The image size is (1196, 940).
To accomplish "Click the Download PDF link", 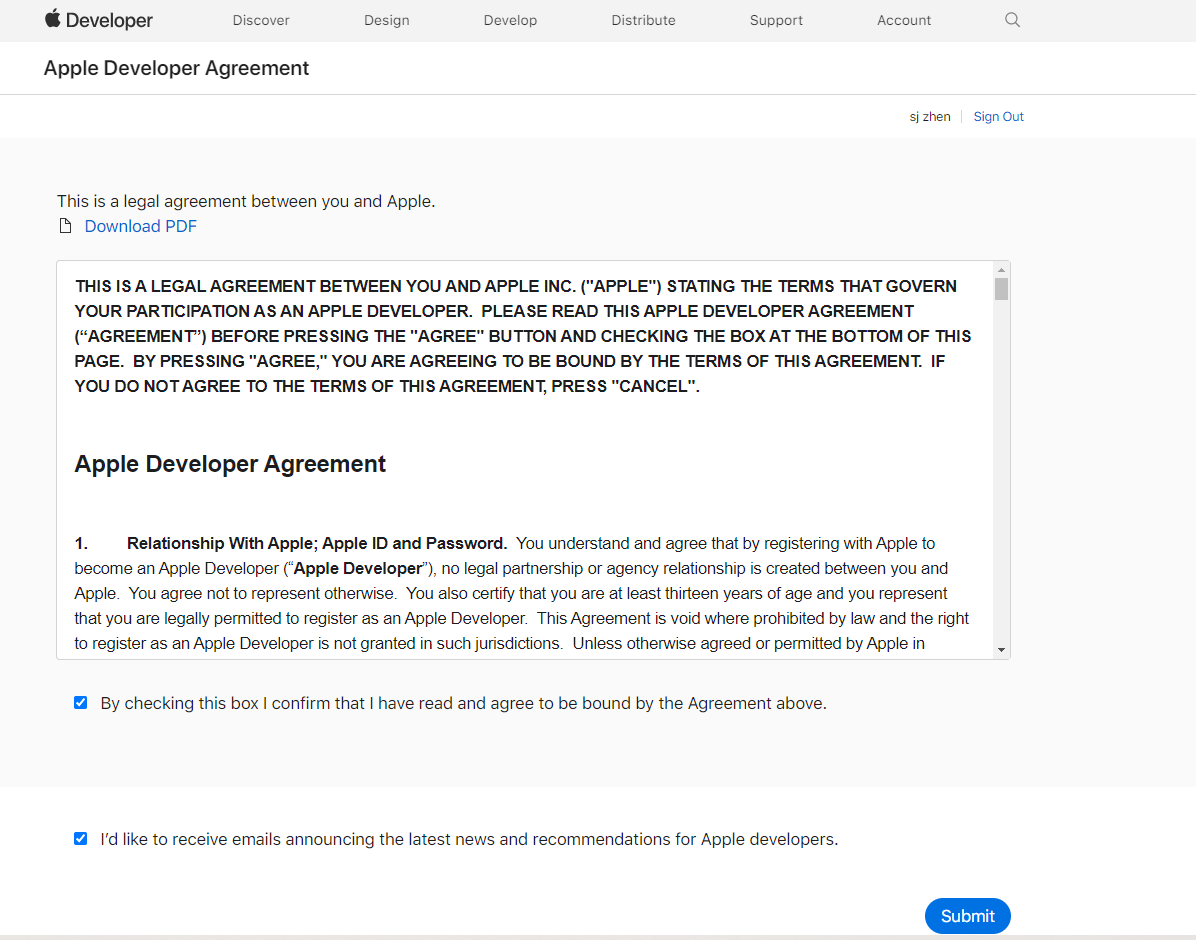I will 140,227.
